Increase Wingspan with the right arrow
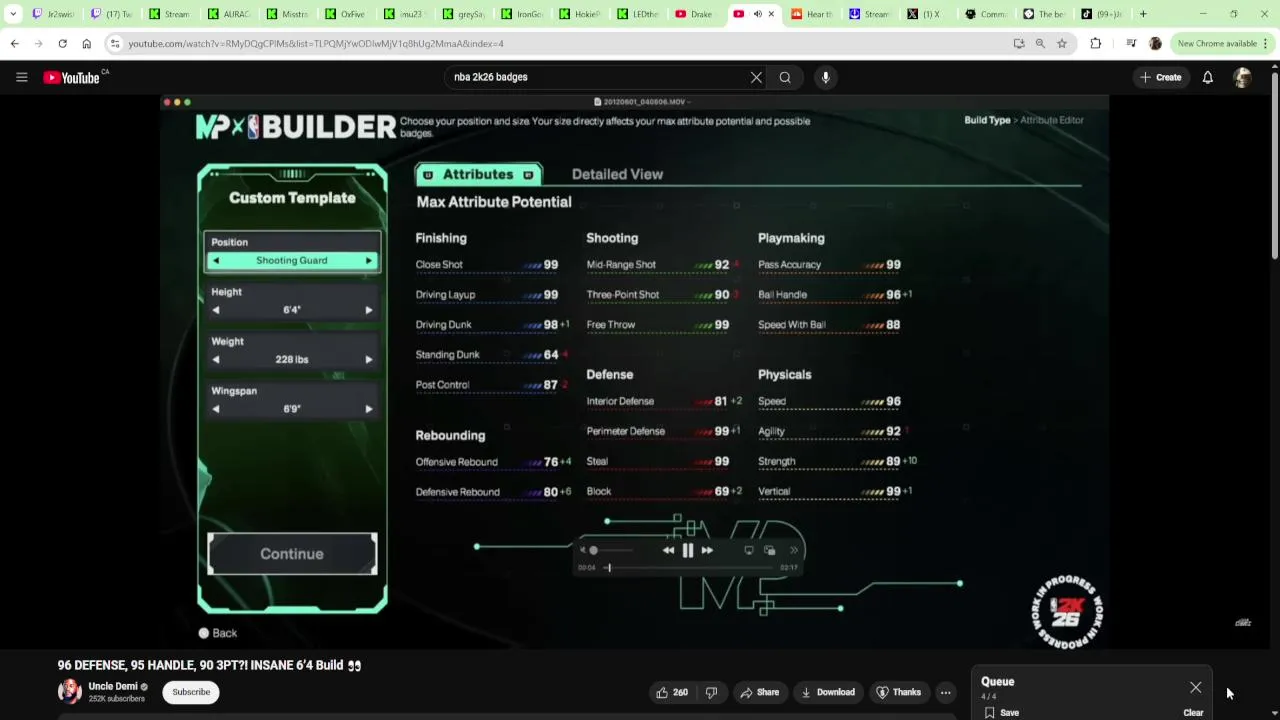The image size is (1280, 720). 368,408
